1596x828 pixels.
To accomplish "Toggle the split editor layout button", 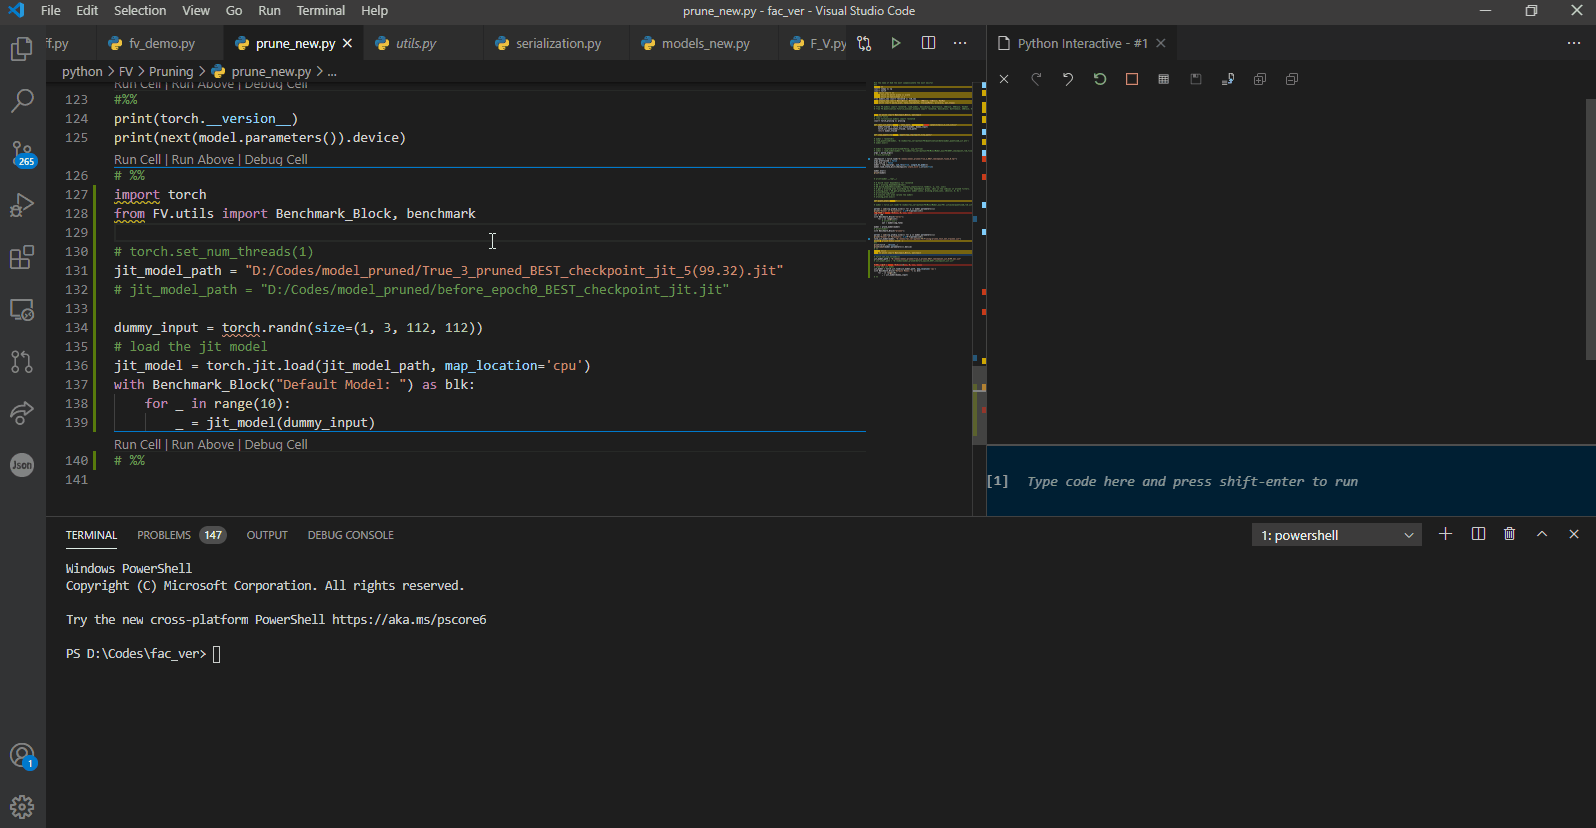I will click(x=928, y=43).
